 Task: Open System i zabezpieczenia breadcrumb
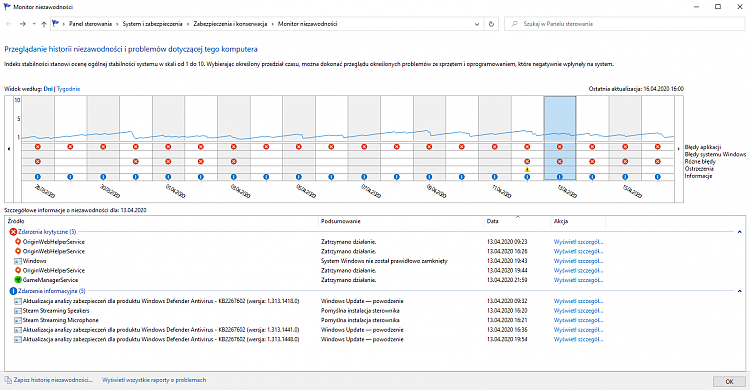[153, 24]
